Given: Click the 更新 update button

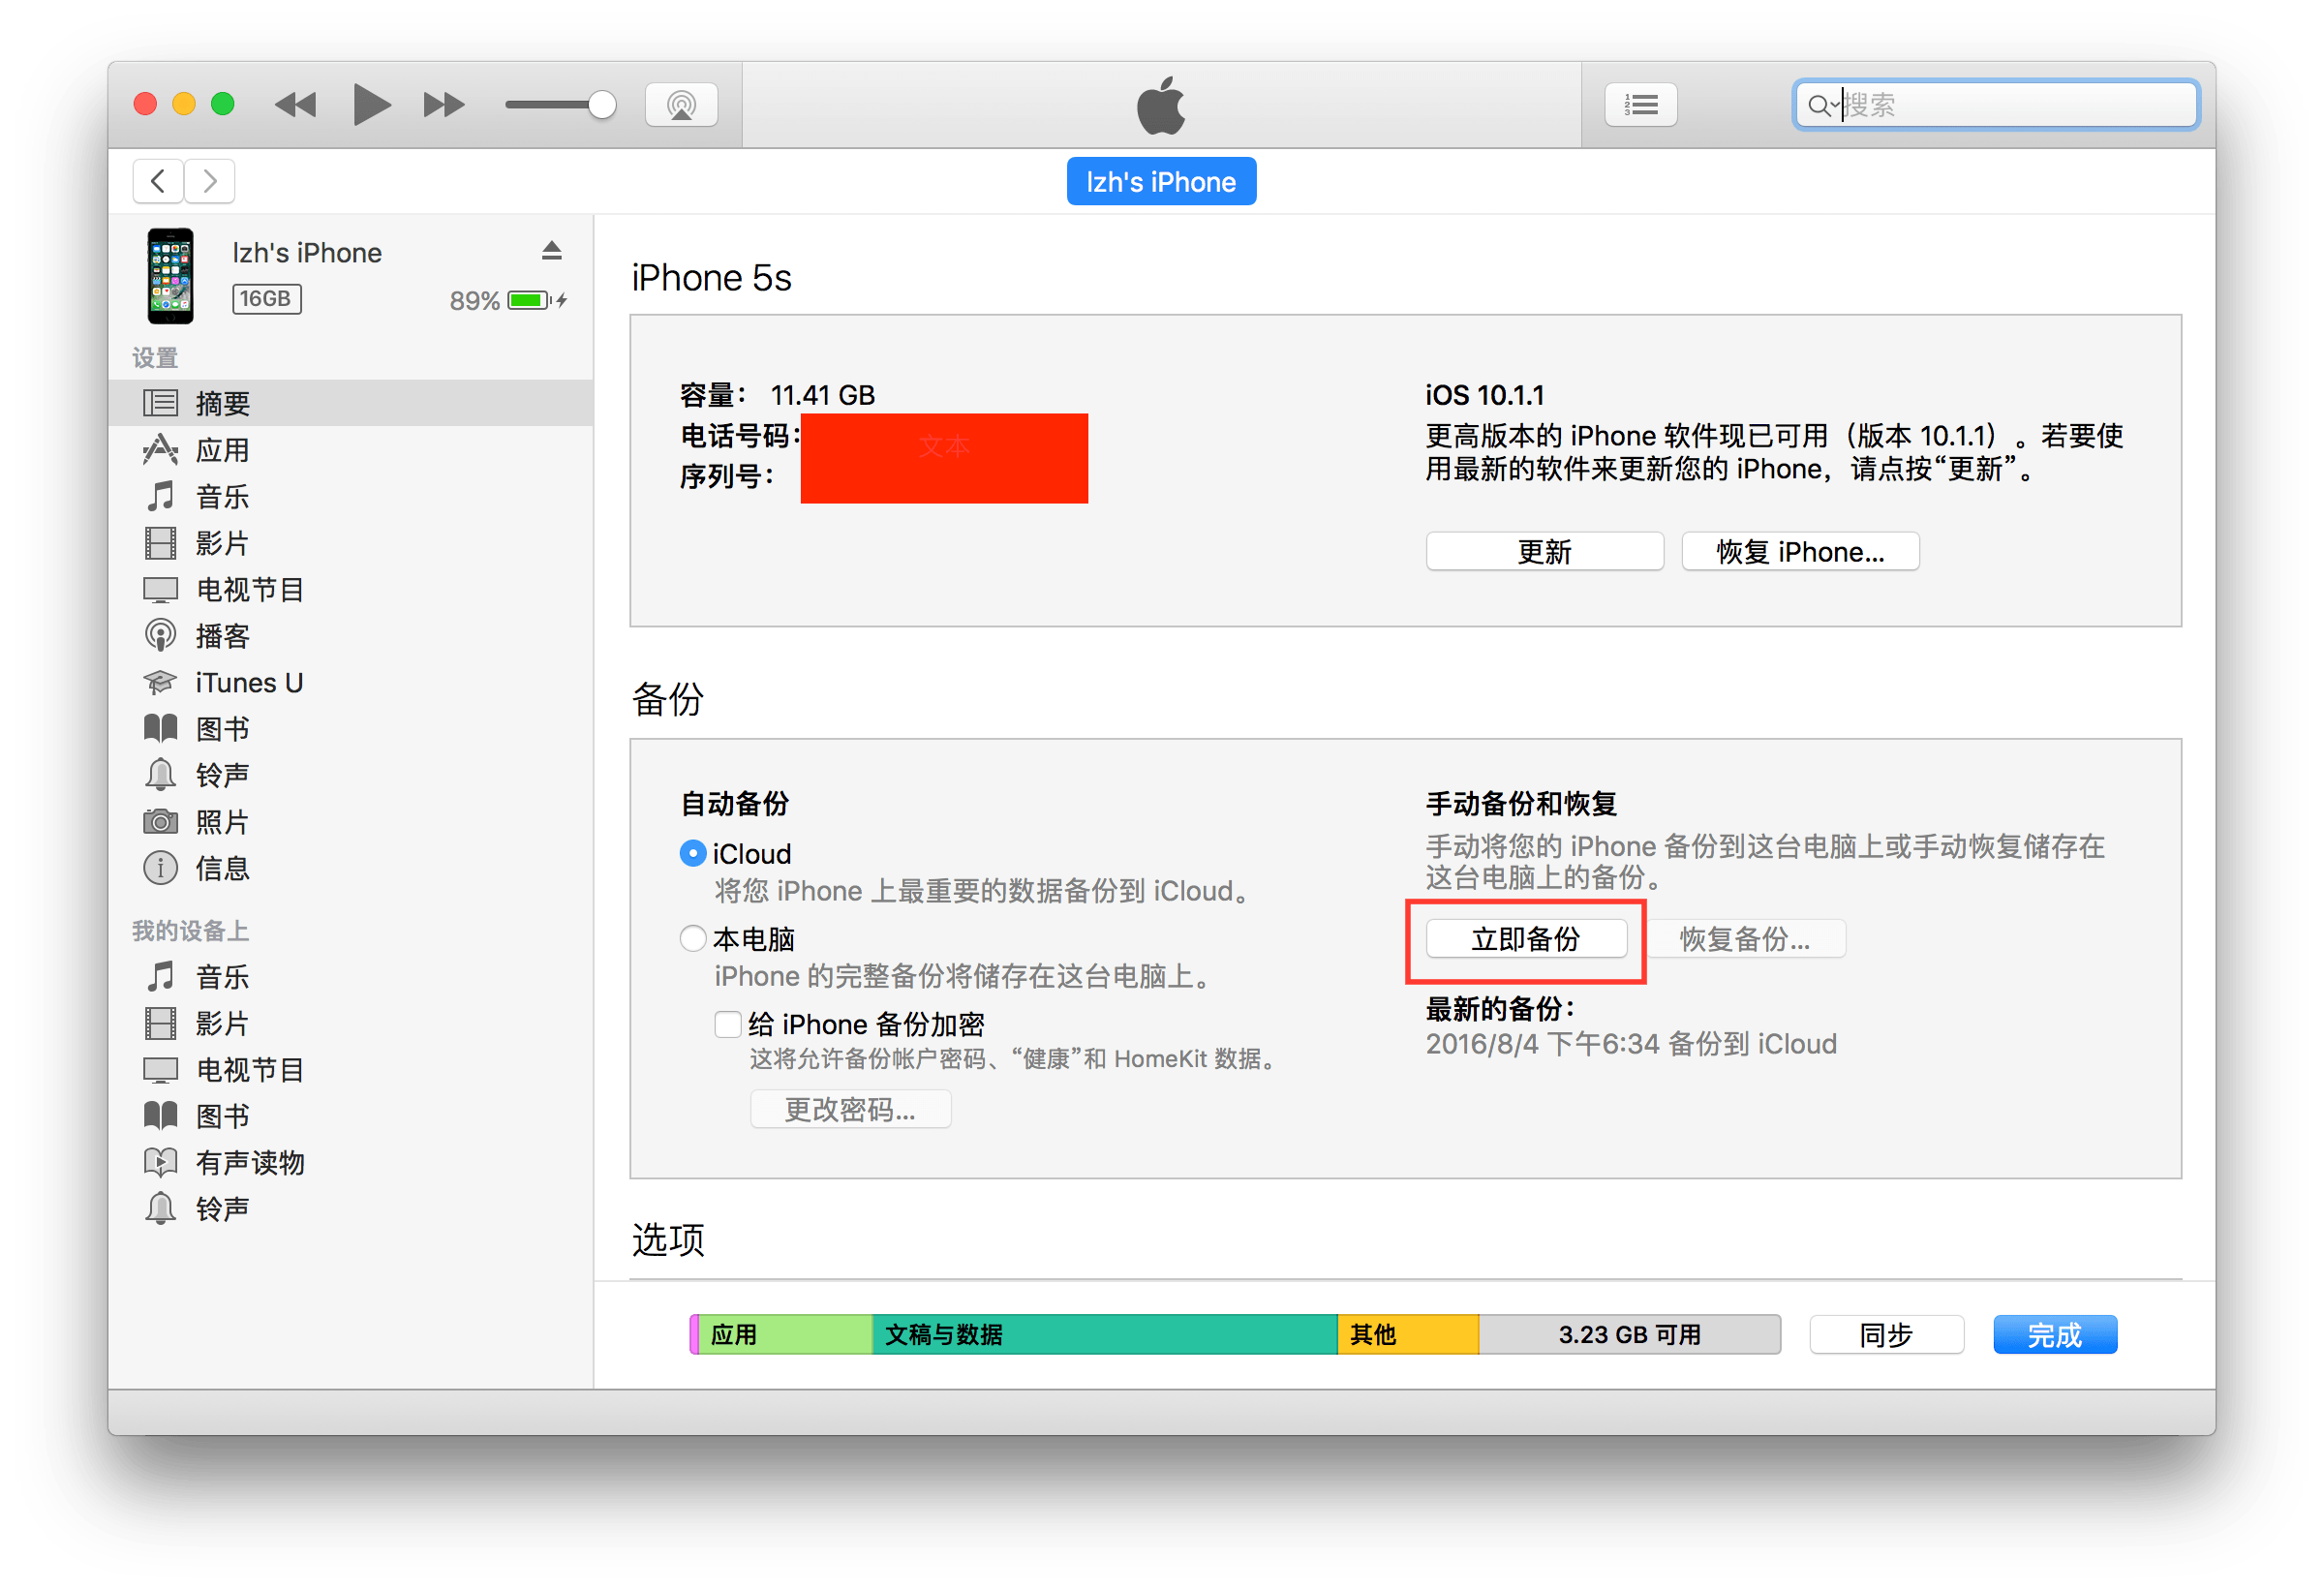Looking at the screenshot, I should pyautogui.click(x=1544, y=552).
